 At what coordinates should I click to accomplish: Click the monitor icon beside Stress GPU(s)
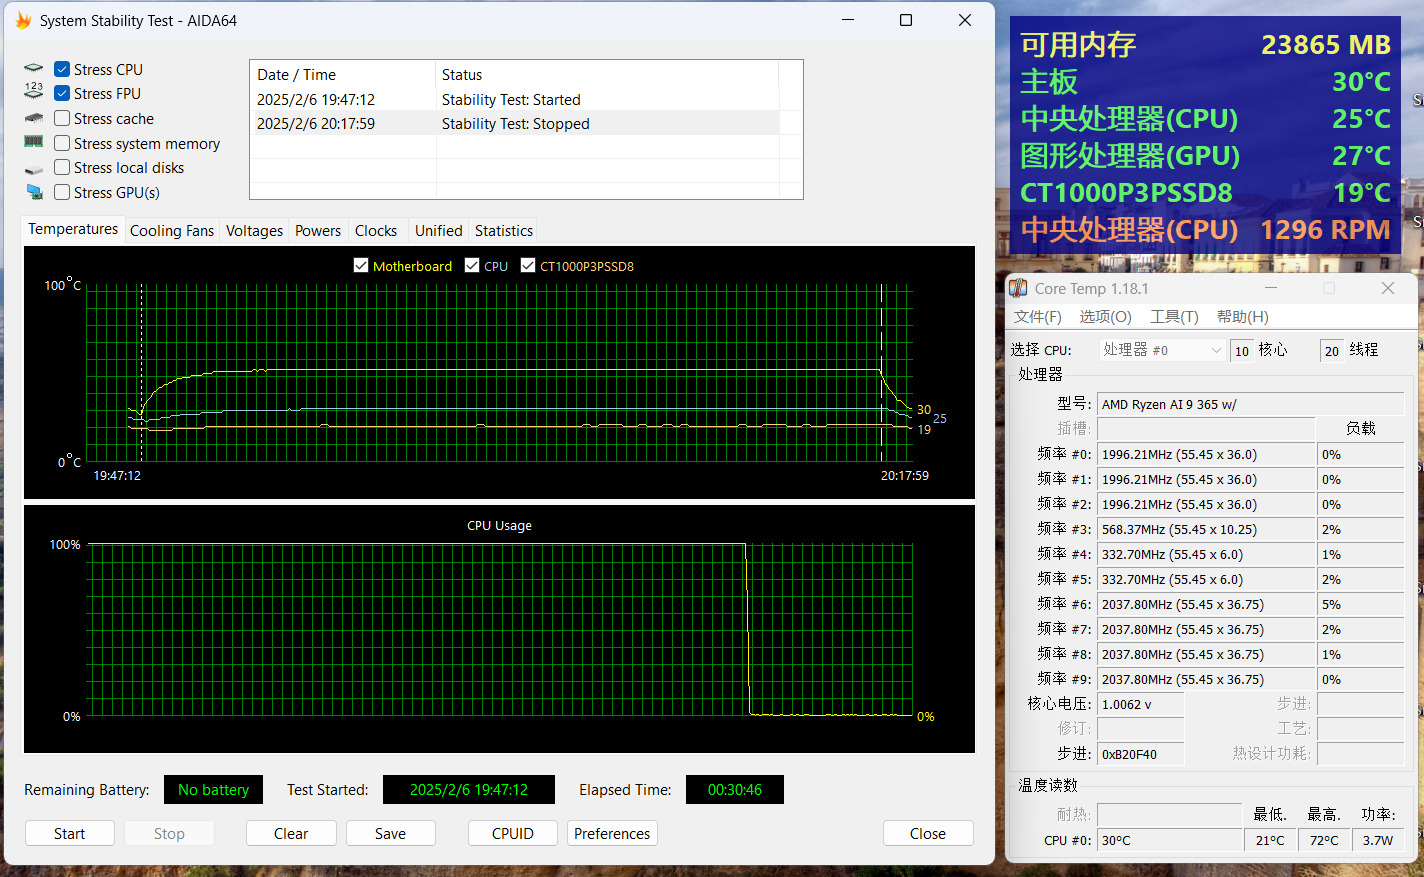tap(34, 192)
